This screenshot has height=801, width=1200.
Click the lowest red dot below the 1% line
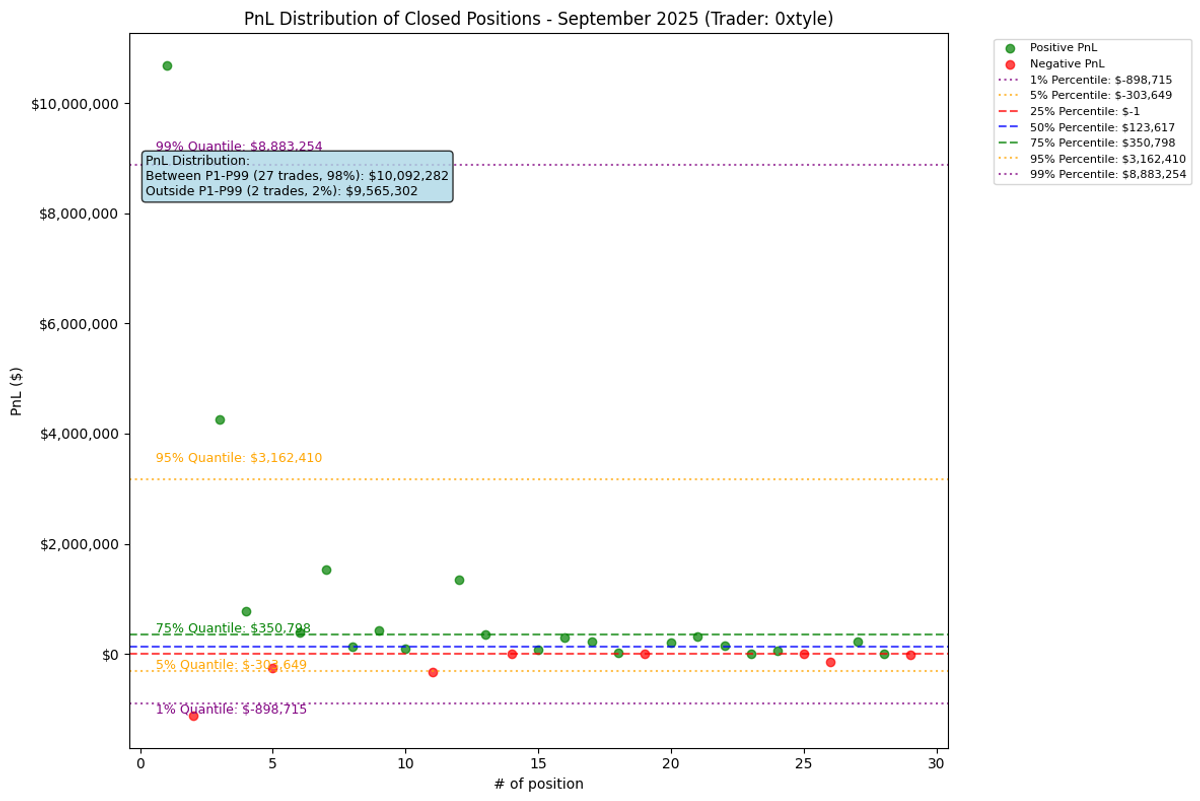193,716
